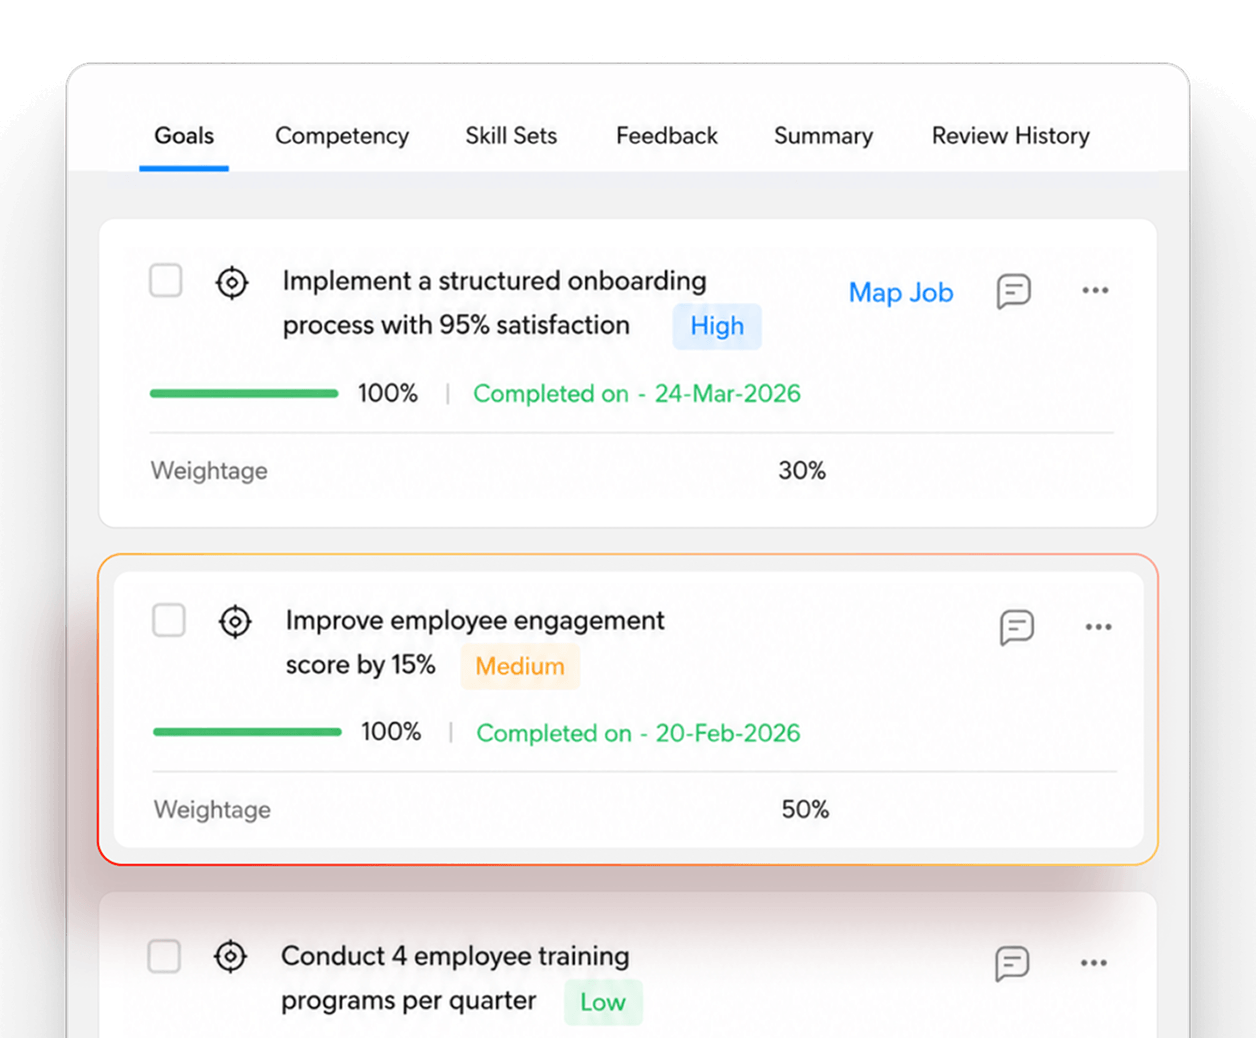This screenshot has height=1038, width=1256.
Task: Open the Skill Sets tab
Action: click(x=511, y=136)
